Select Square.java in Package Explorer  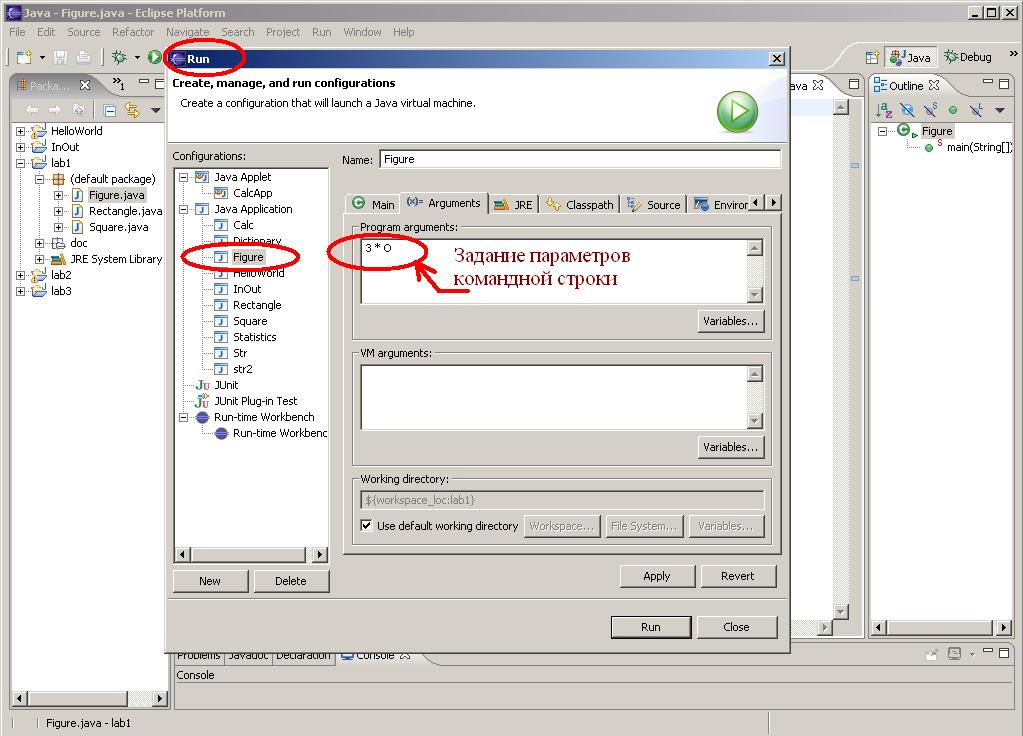pyautogui.click(x=118, y=227)
